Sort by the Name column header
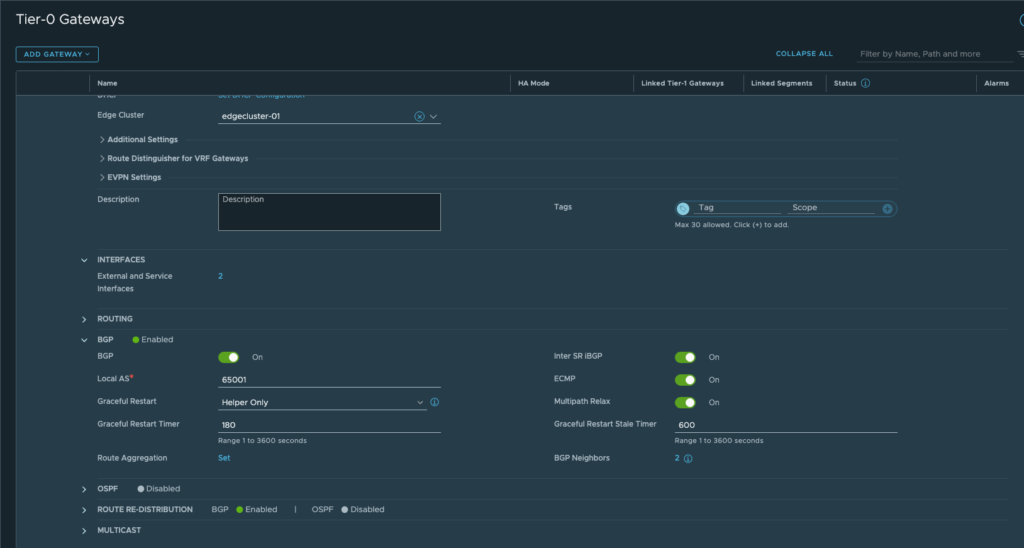This screenshot has height=548, width=1024. point(107,83)
